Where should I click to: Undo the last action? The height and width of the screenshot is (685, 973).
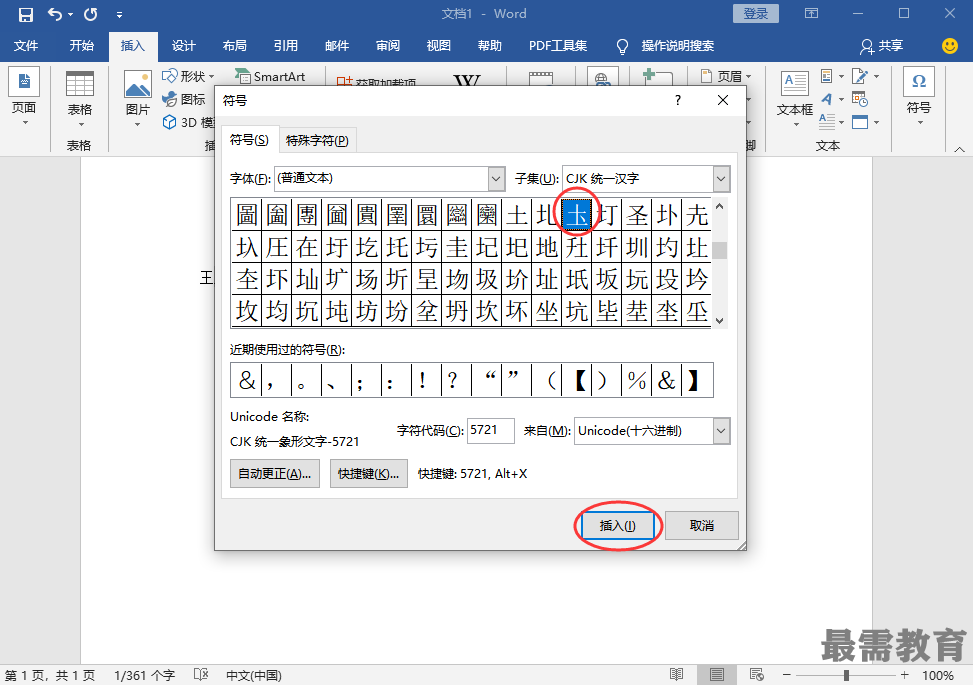[55, 14]
